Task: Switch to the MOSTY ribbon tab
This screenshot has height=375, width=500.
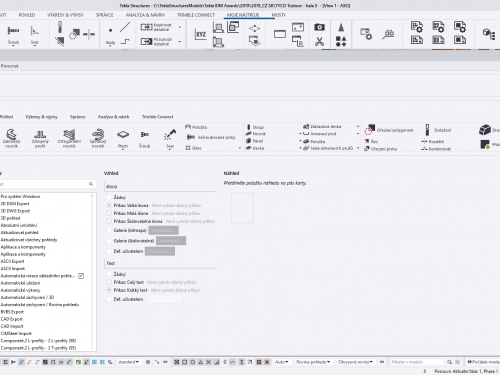Action: [279, 15]
